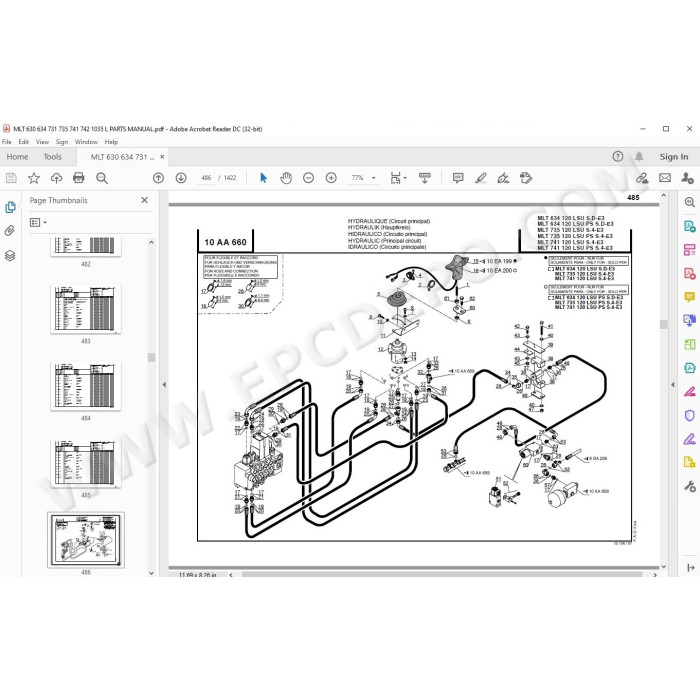Open the Page Thumbnails pane icon
700x700 pixels.
pyautogui.click(x=10, y=207)
